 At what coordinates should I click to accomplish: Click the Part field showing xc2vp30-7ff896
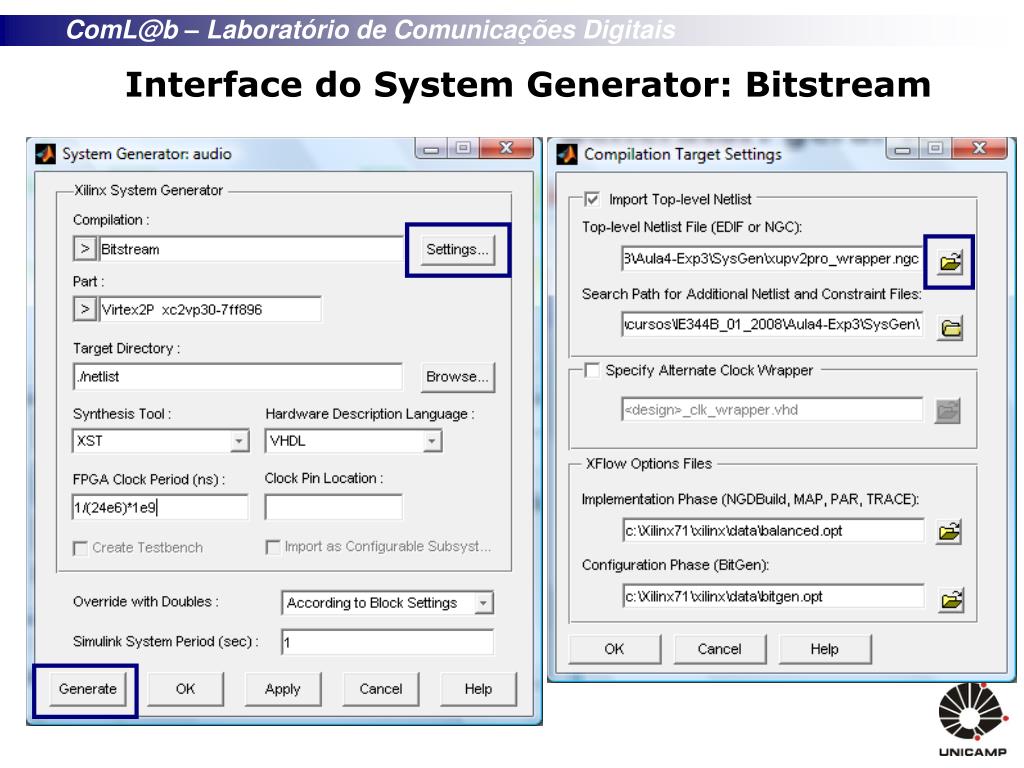coord(210,309)
